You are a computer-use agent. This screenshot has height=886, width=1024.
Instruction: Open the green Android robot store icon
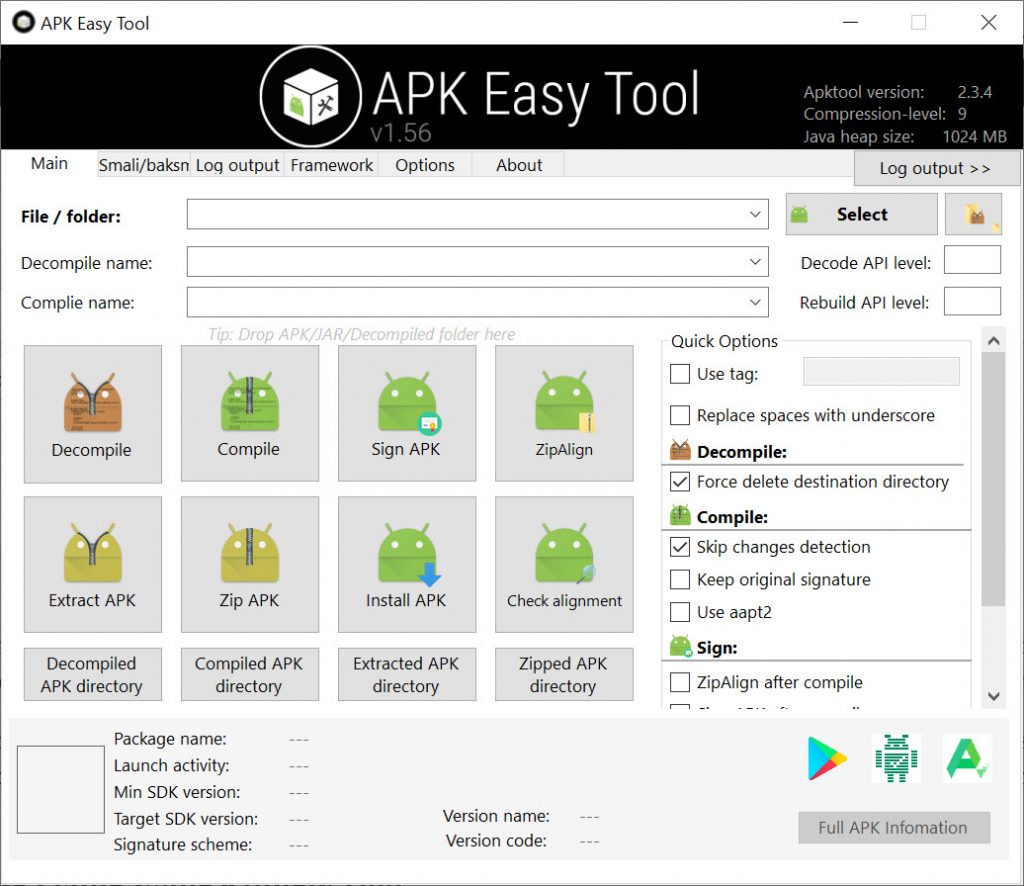tap(896, 758)
